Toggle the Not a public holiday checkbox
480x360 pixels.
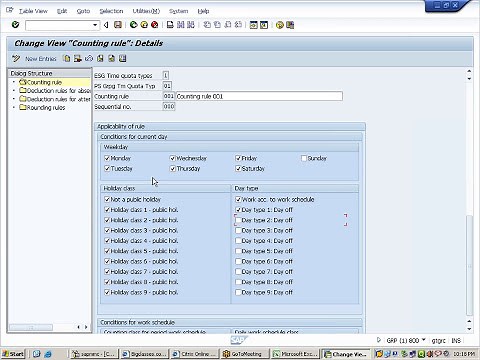coord(107,199)
